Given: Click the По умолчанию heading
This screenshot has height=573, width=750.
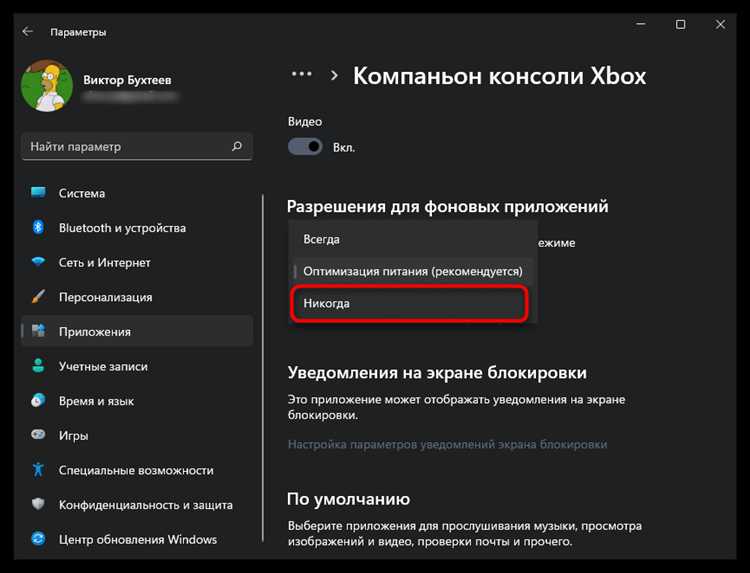Looking at the screenshot, I should 348,499.
